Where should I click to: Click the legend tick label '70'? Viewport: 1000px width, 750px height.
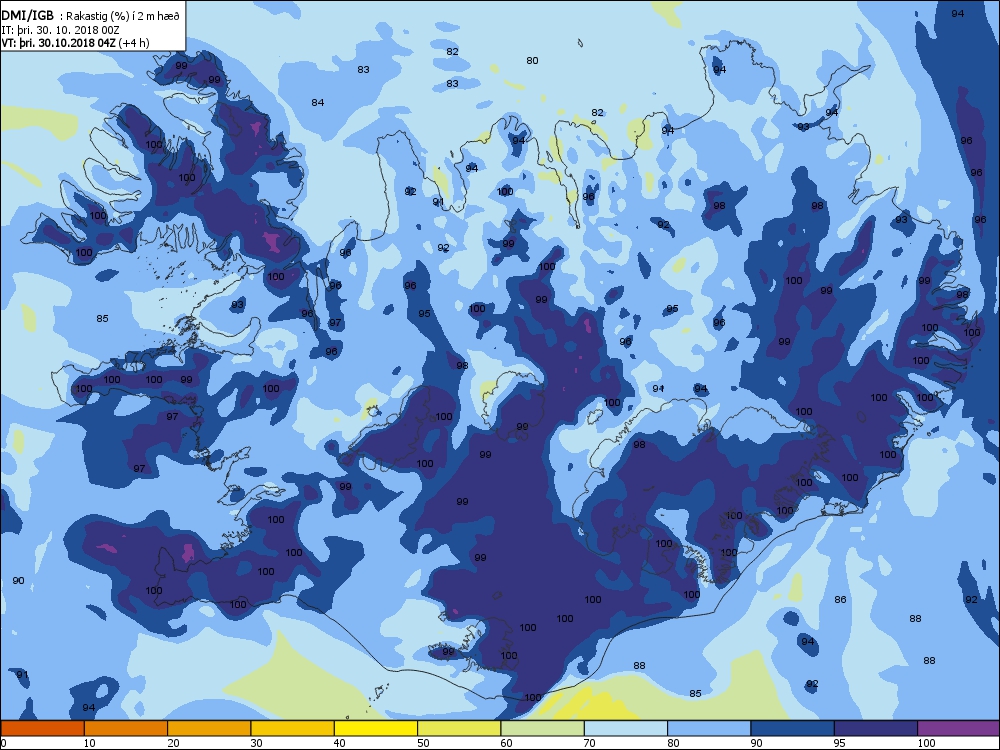[589, 742]
